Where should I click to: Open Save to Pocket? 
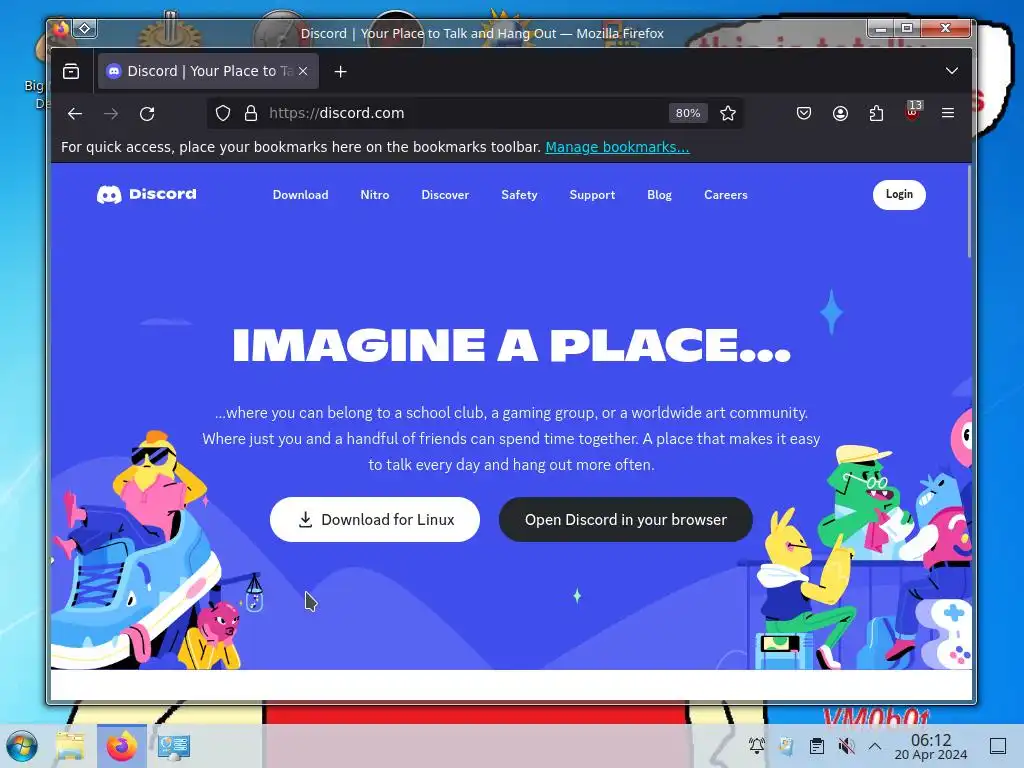pyautogui.click(x=804, y=114)
